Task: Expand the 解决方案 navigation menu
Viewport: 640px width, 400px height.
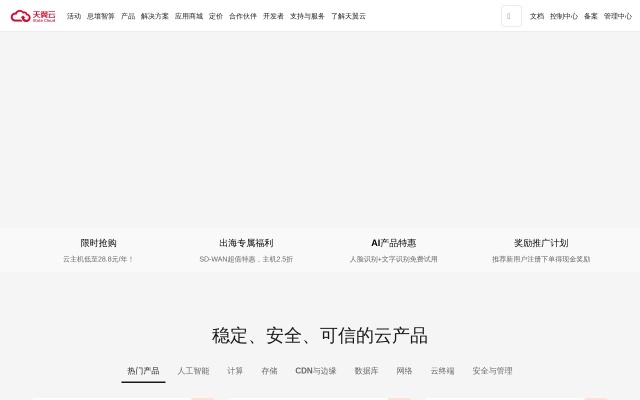Action: pos(155,16)
